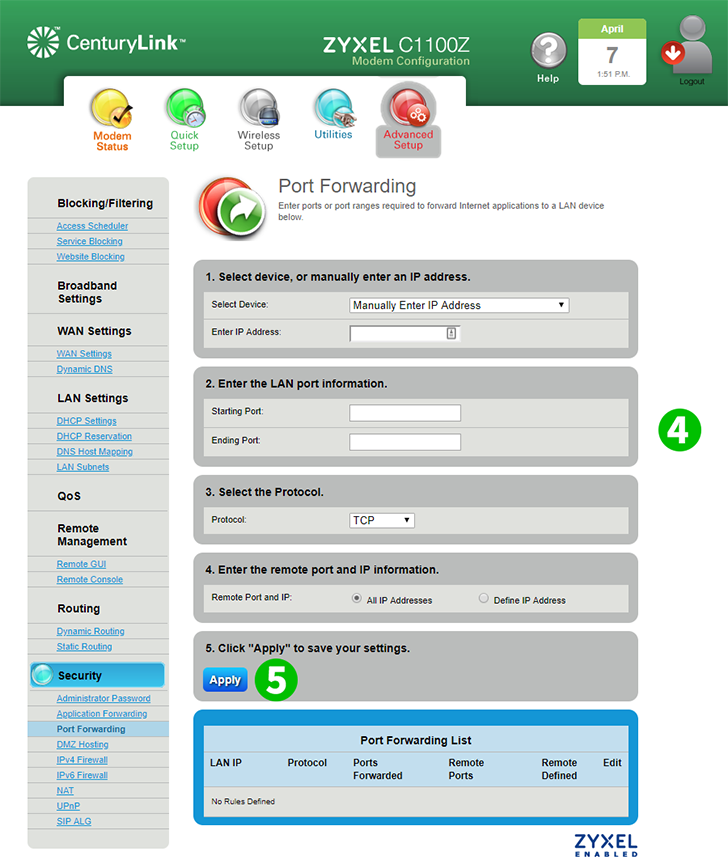This screenshot has width=728, height=860.
Task: Select the LAN Settings section header
Action: click(x=93, y=398)
